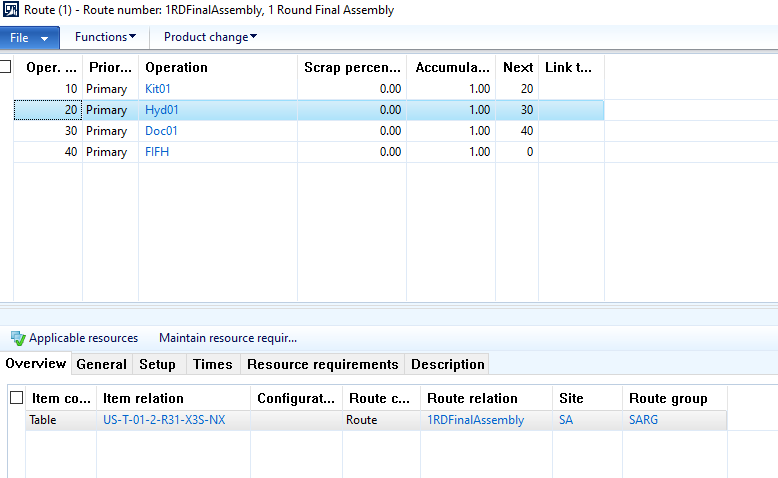This screenshot has height=478, width=778.
Task: Sort by the Accumulated column header
Action: 452,68
